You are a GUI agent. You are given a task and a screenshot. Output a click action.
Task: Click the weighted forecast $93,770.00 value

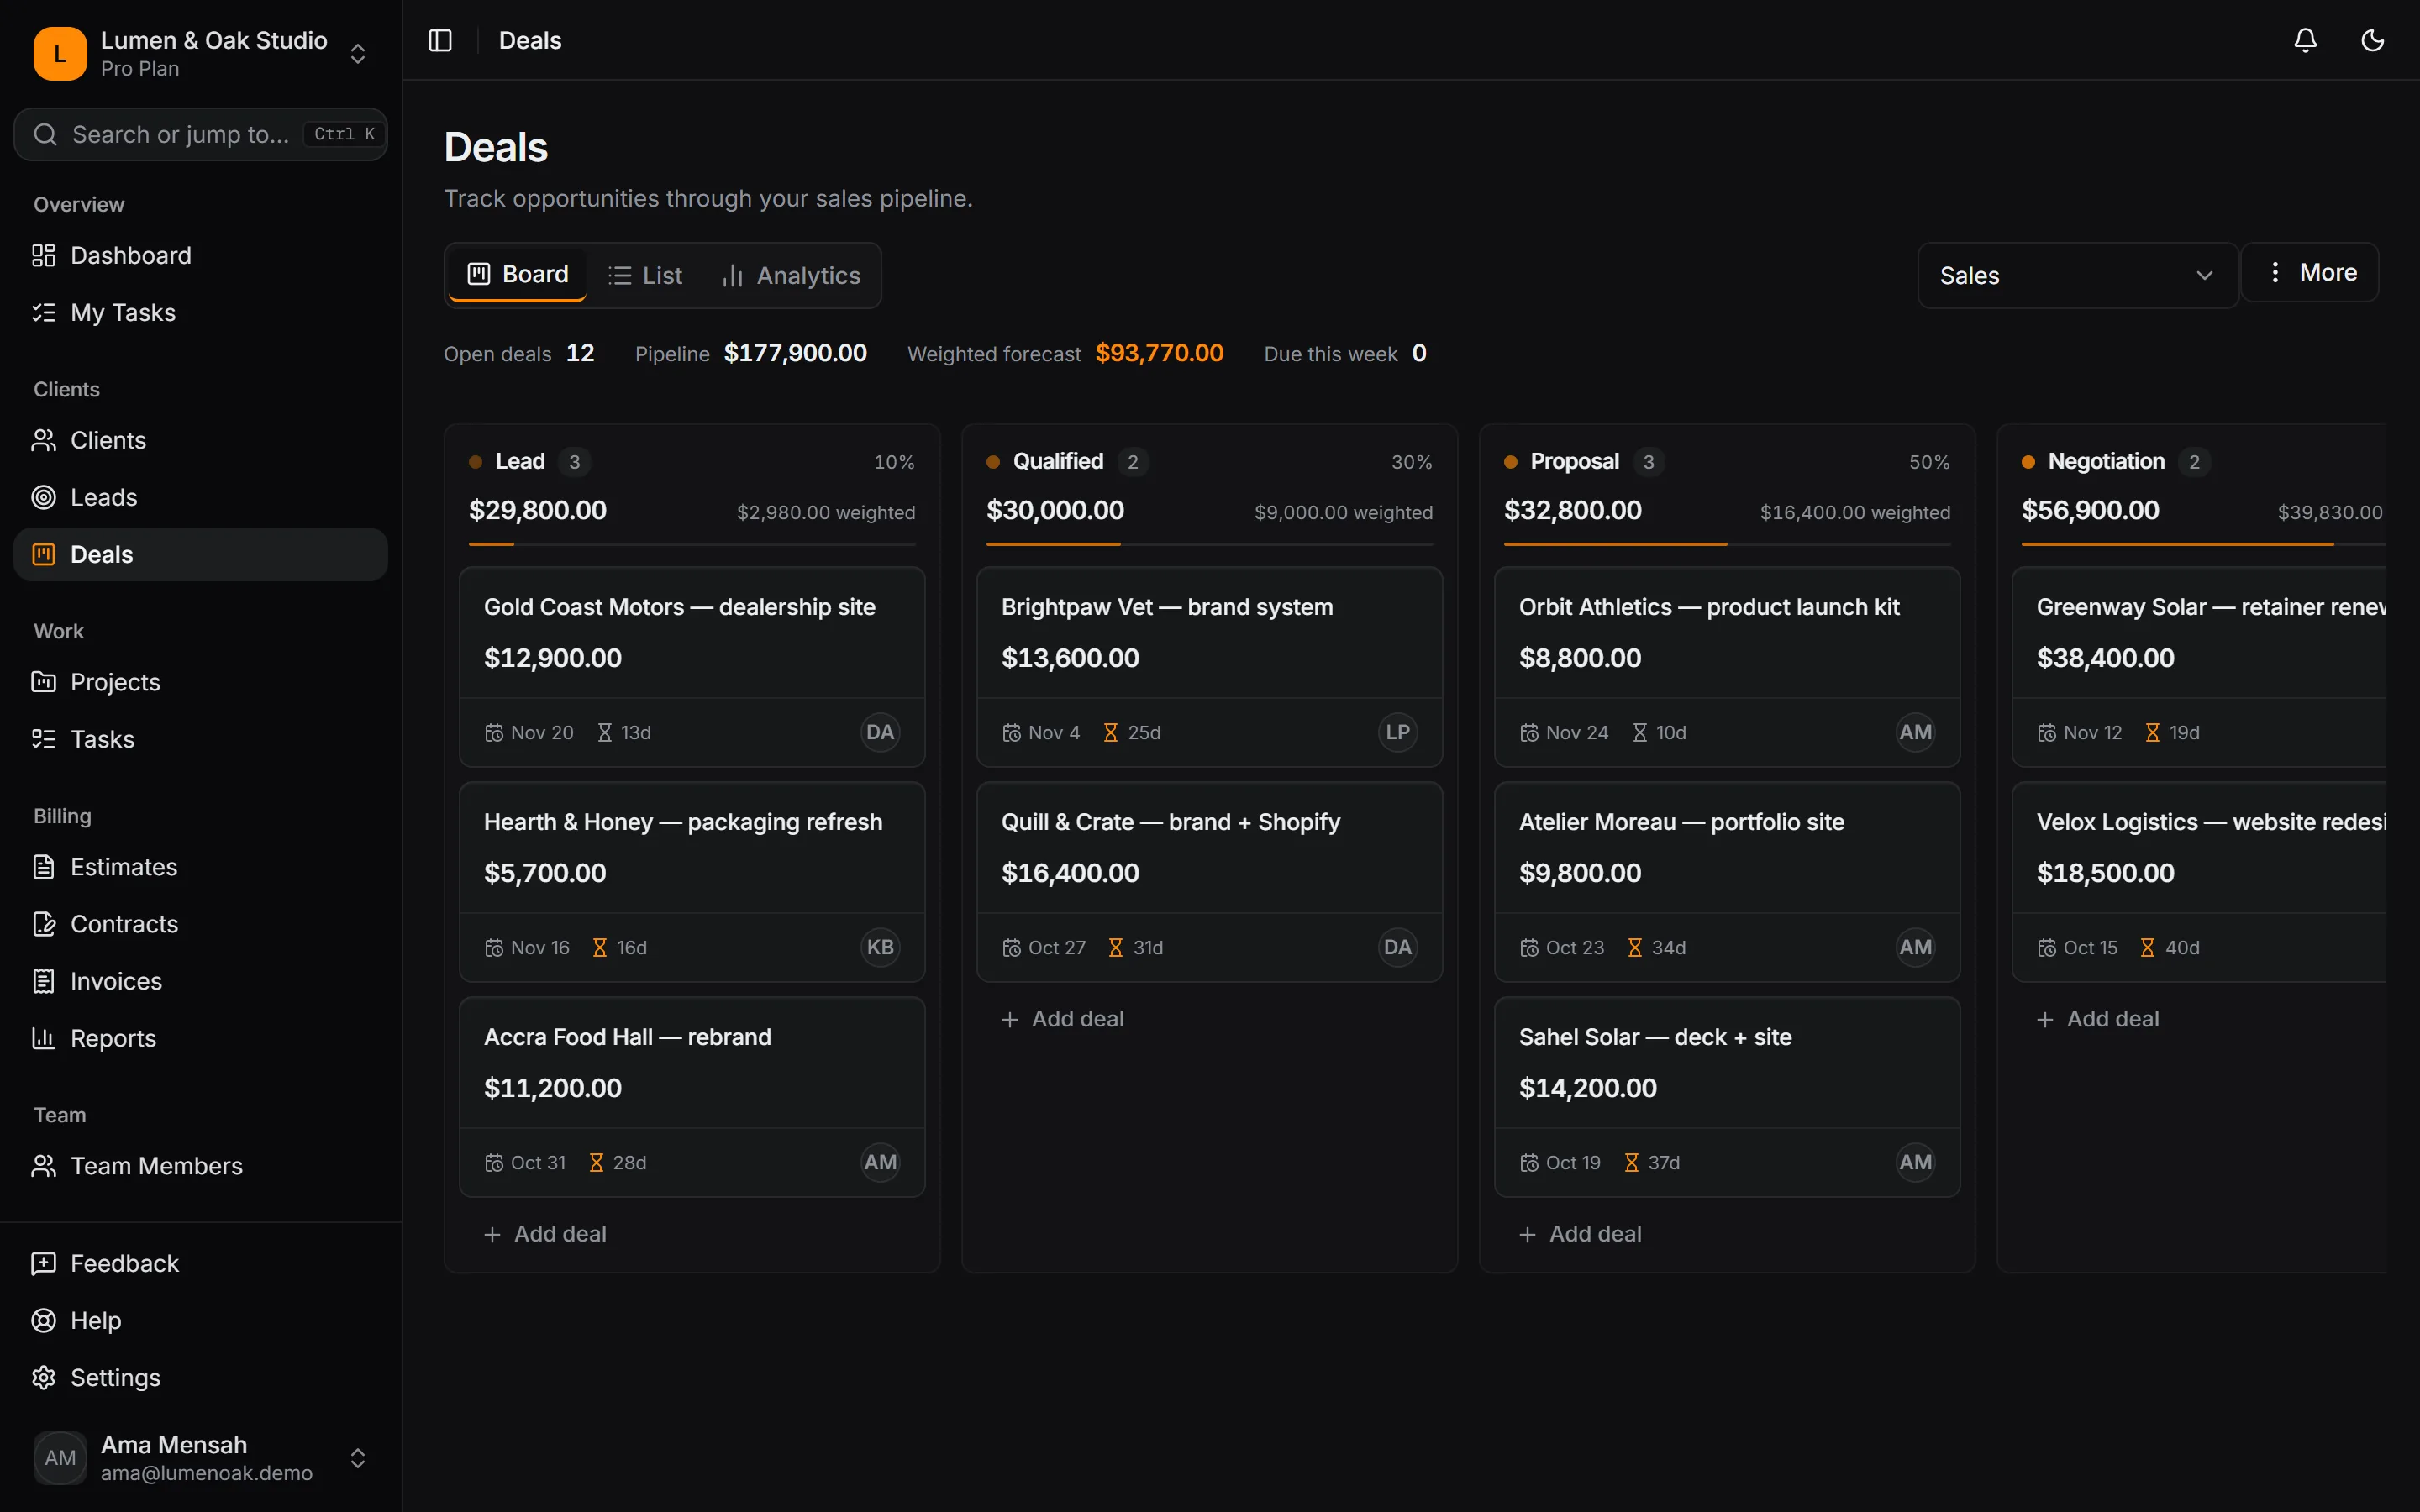1159,353
